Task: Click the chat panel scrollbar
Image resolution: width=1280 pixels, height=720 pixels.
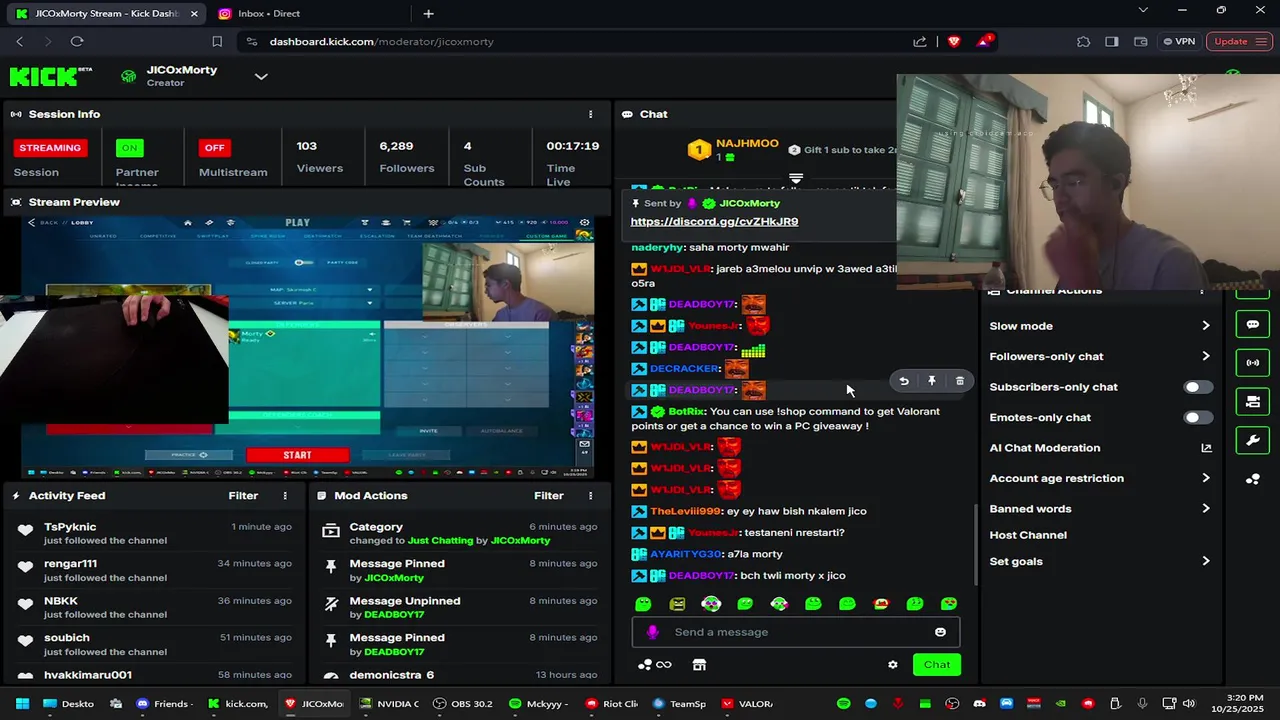Action: click(x=976, y=545)
